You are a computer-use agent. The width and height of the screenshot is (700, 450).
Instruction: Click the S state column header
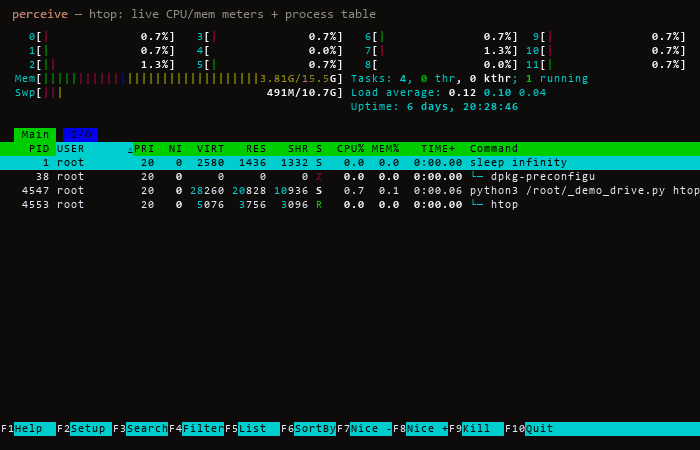[319, 149]
